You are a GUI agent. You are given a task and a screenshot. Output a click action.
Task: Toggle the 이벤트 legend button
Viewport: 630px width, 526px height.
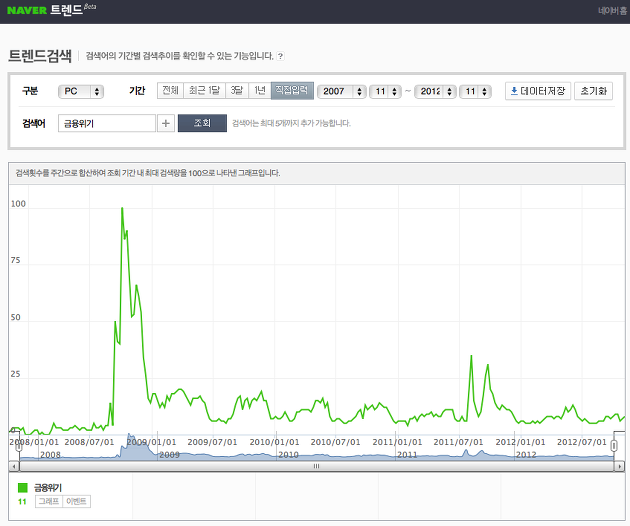click(76, 501)
